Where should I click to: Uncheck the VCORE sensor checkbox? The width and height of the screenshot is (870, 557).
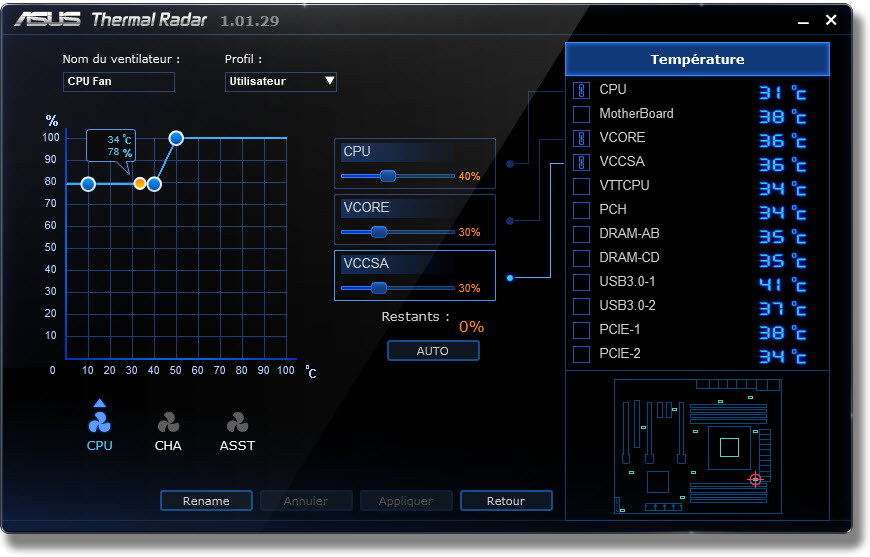tap(581, 138)
